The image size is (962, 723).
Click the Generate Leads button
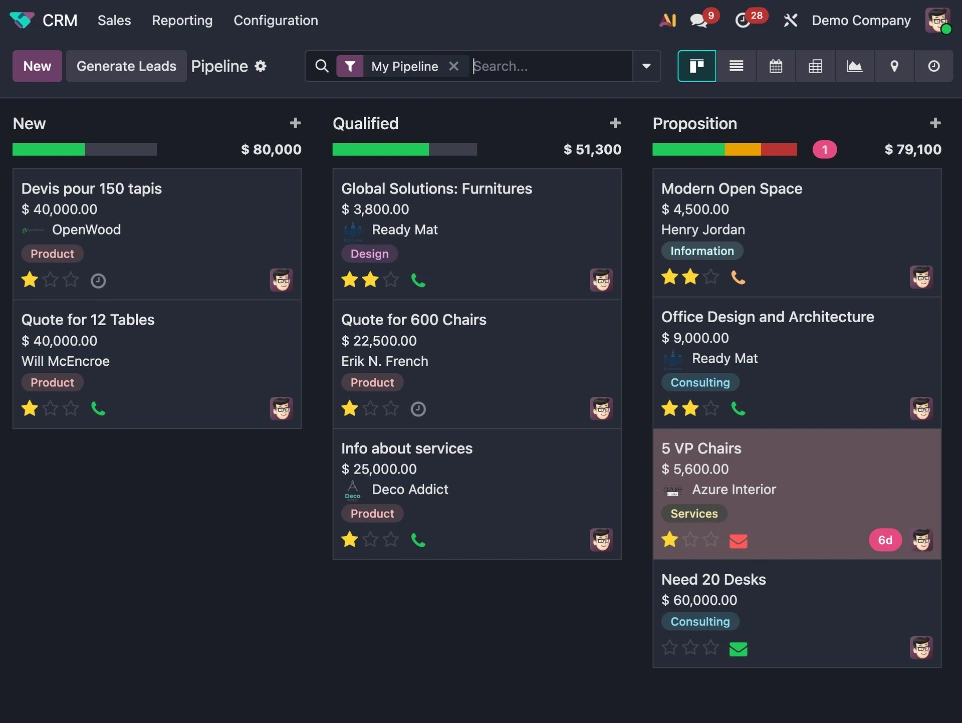coord(126,66)
